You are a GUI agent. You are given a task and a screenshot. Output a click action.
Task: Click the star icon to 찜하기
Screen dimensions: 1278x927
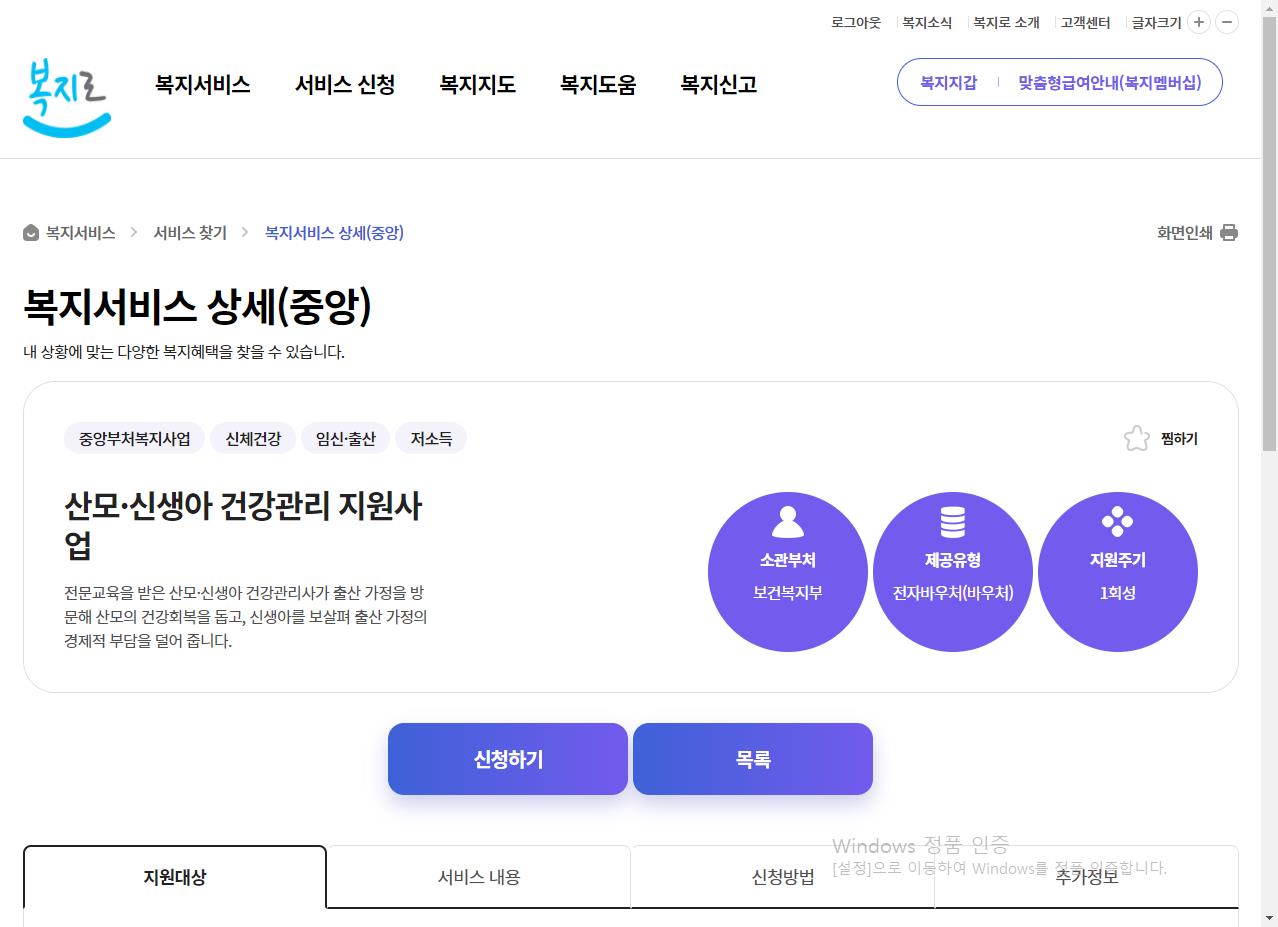(1136, 438)
